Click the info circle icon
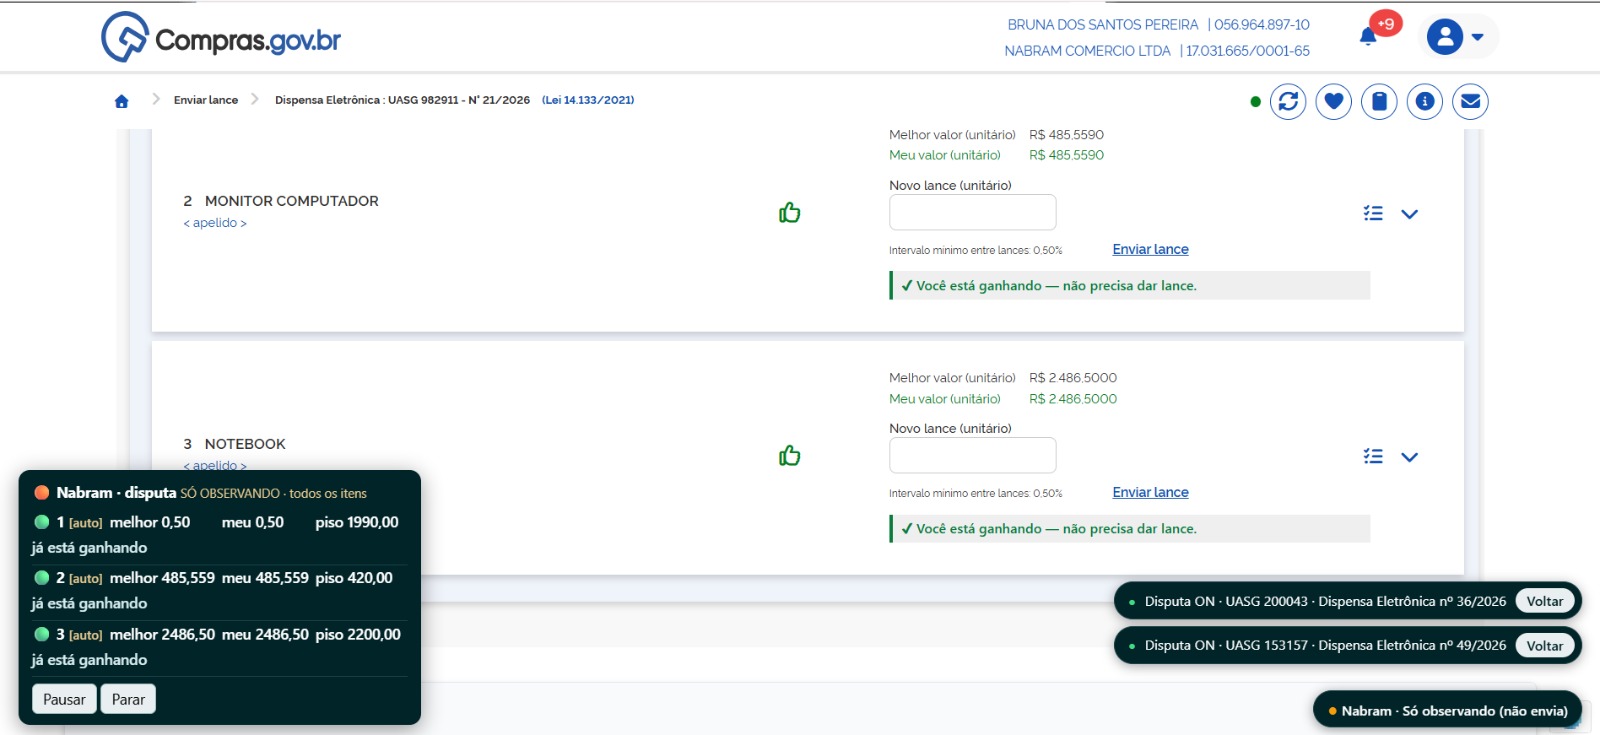Viewport: 1600px width, 735px height. click(x=1425, y=101)
